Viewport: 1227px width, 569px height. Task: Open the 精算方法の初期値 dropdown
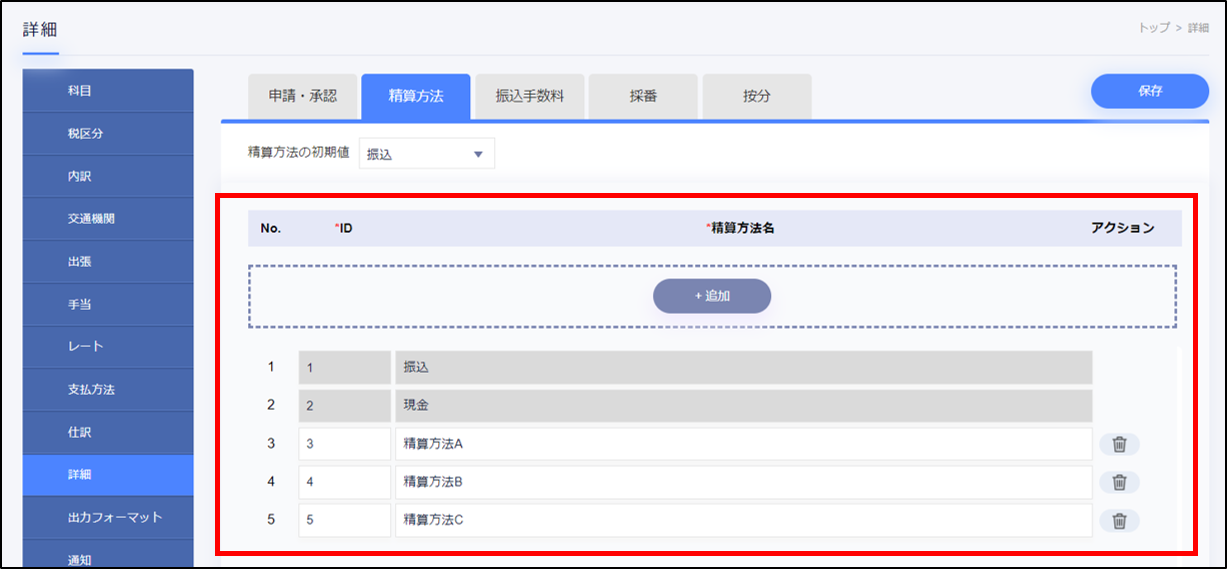point(426,154)
